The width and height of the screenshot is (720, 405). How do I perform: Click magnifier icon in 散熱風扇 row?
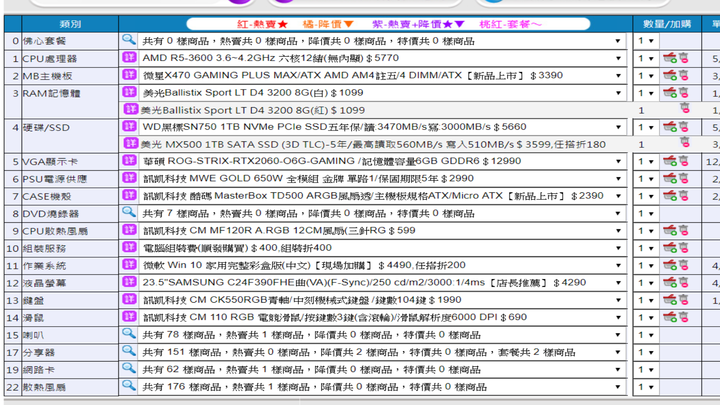(129, 386)
